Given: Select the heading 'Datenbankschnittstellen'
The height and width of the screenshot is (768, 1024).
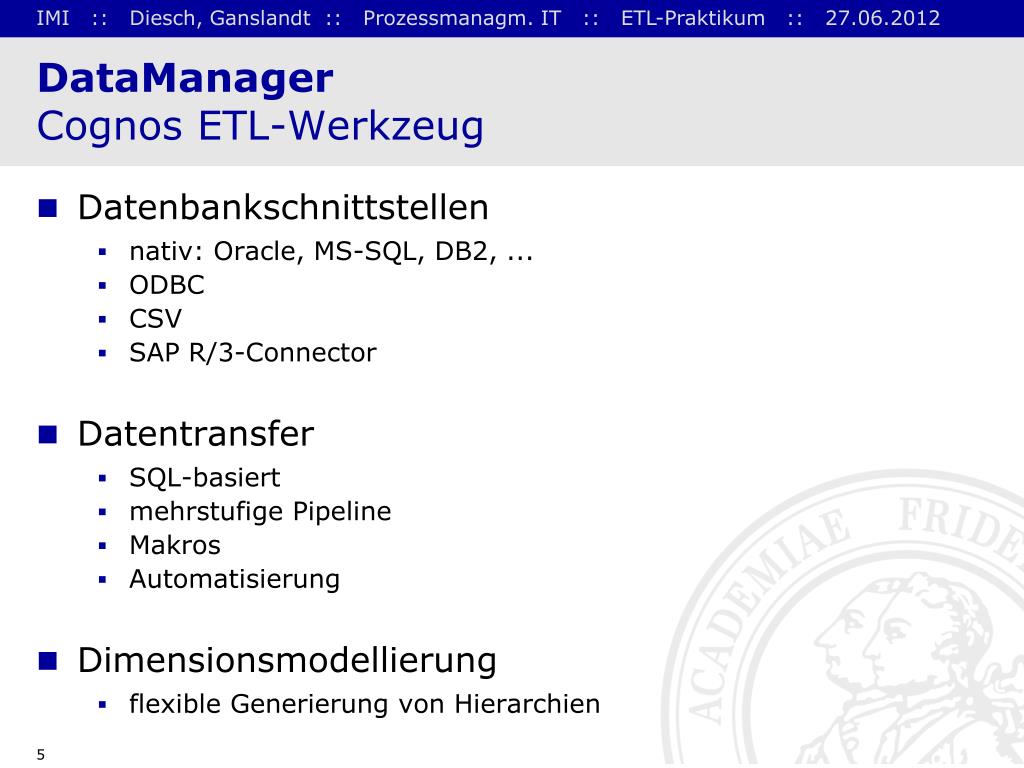Looking at the screenshot, I should pyautogui.click(x=283, y=208).
